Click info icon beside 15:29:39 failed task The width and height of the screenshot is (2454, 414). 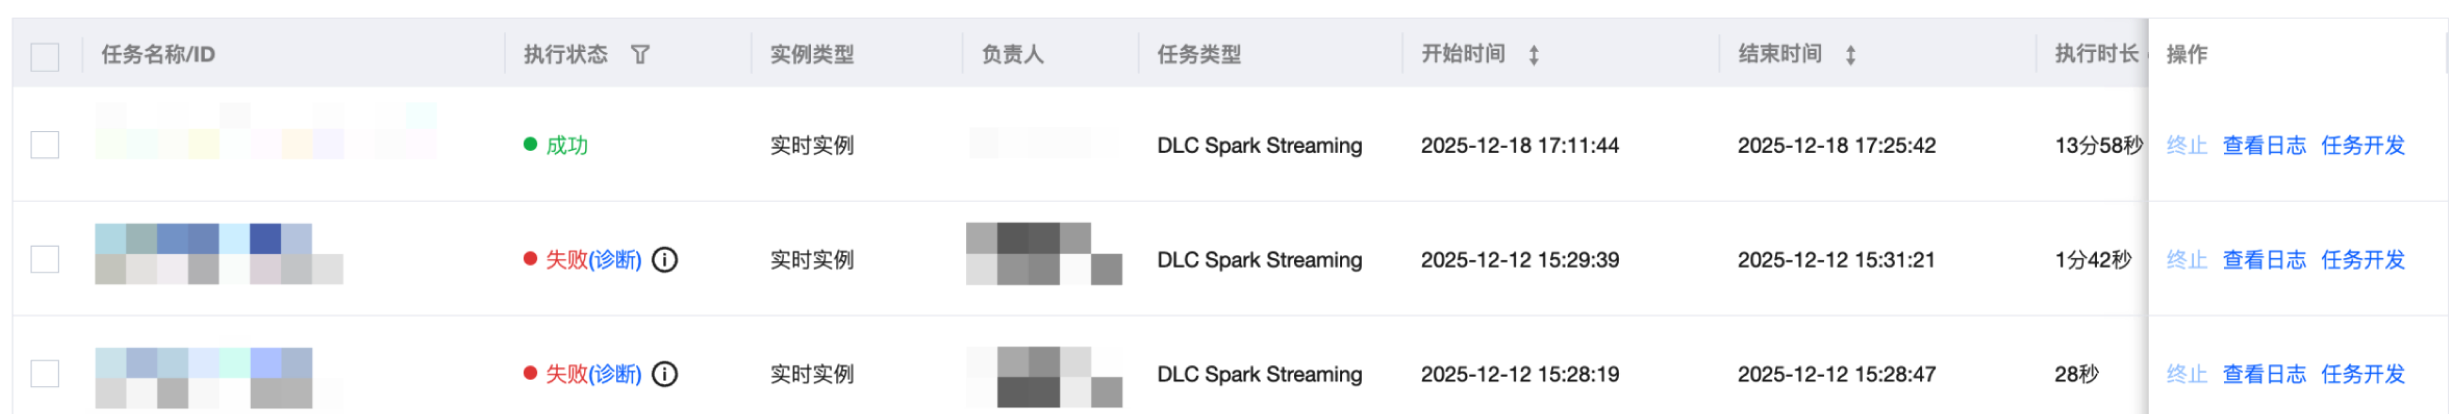click(x=665, y=260)
